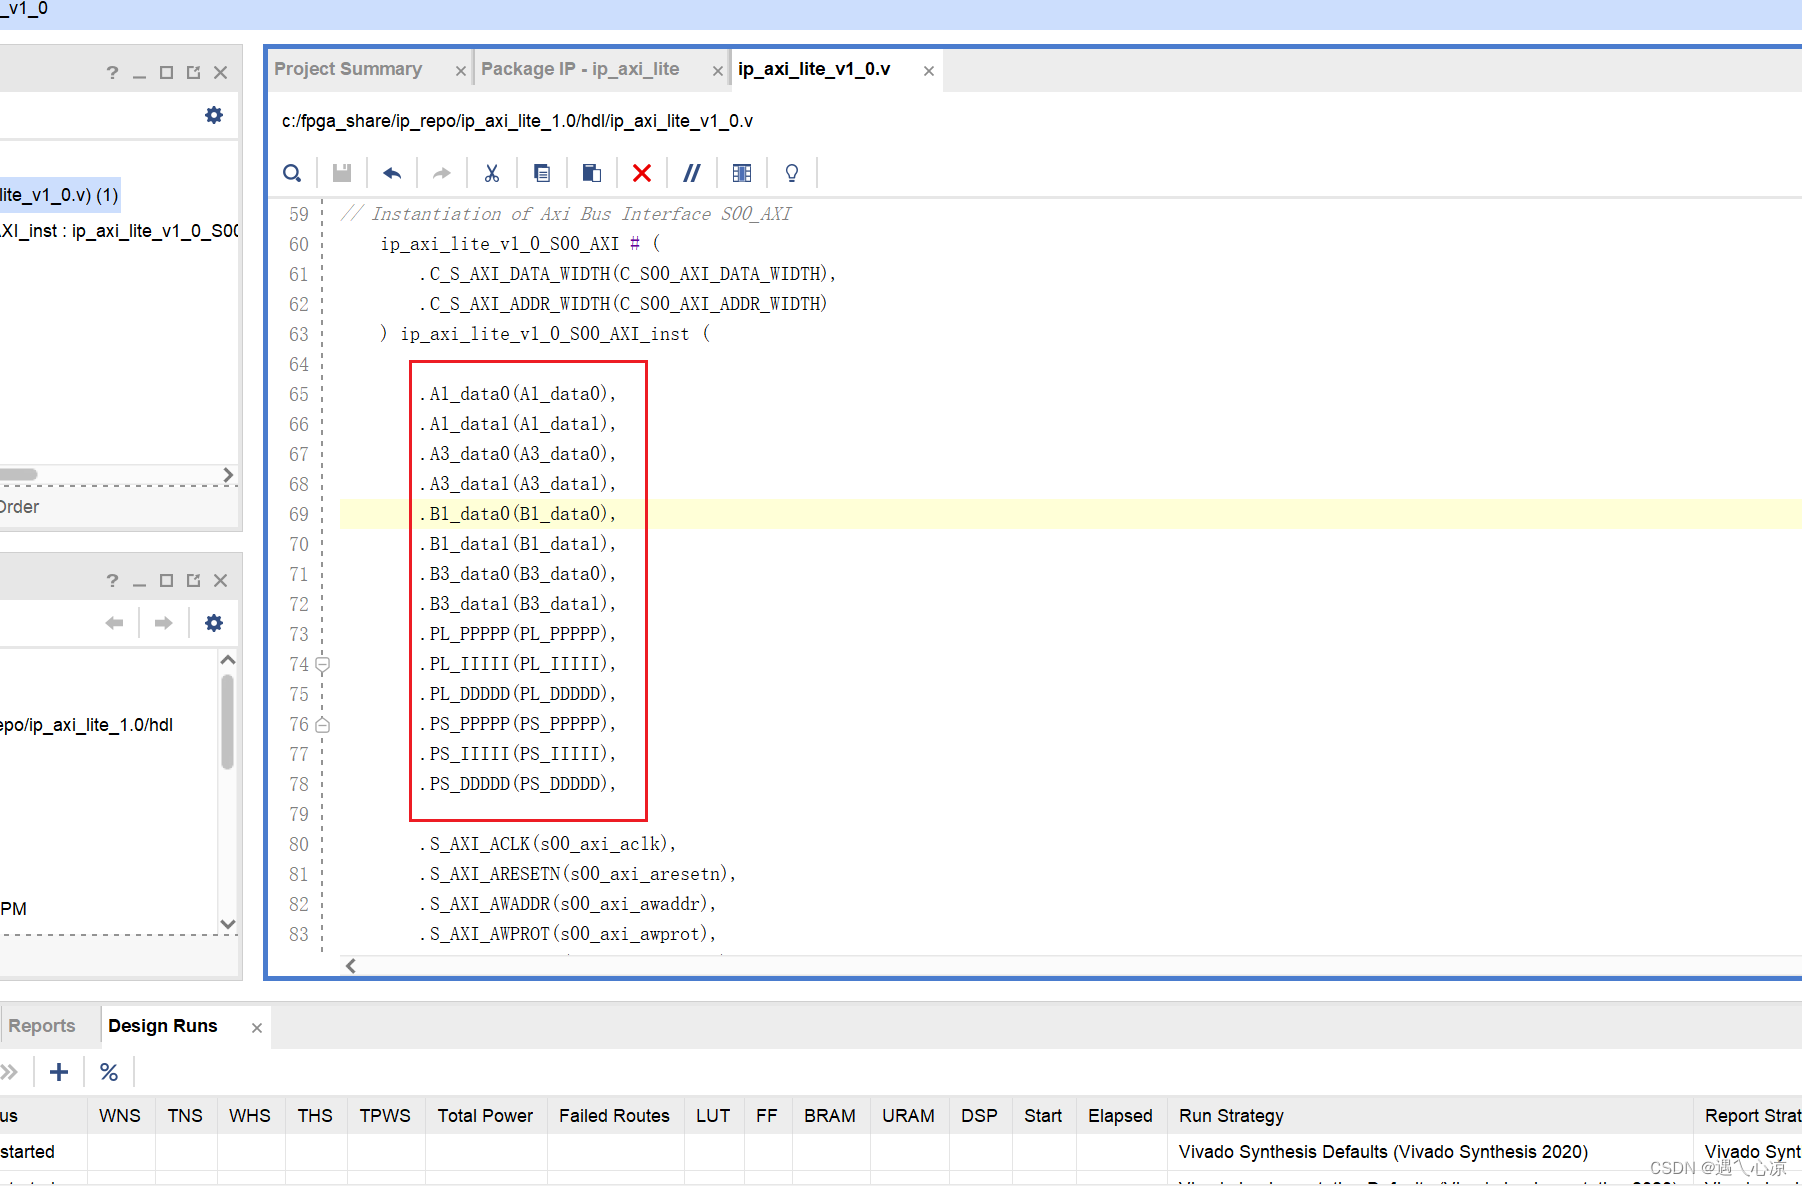This screenshot has height=1186, width=1802.
Task: Sort by Total Power column
Action: point(485,1116)
